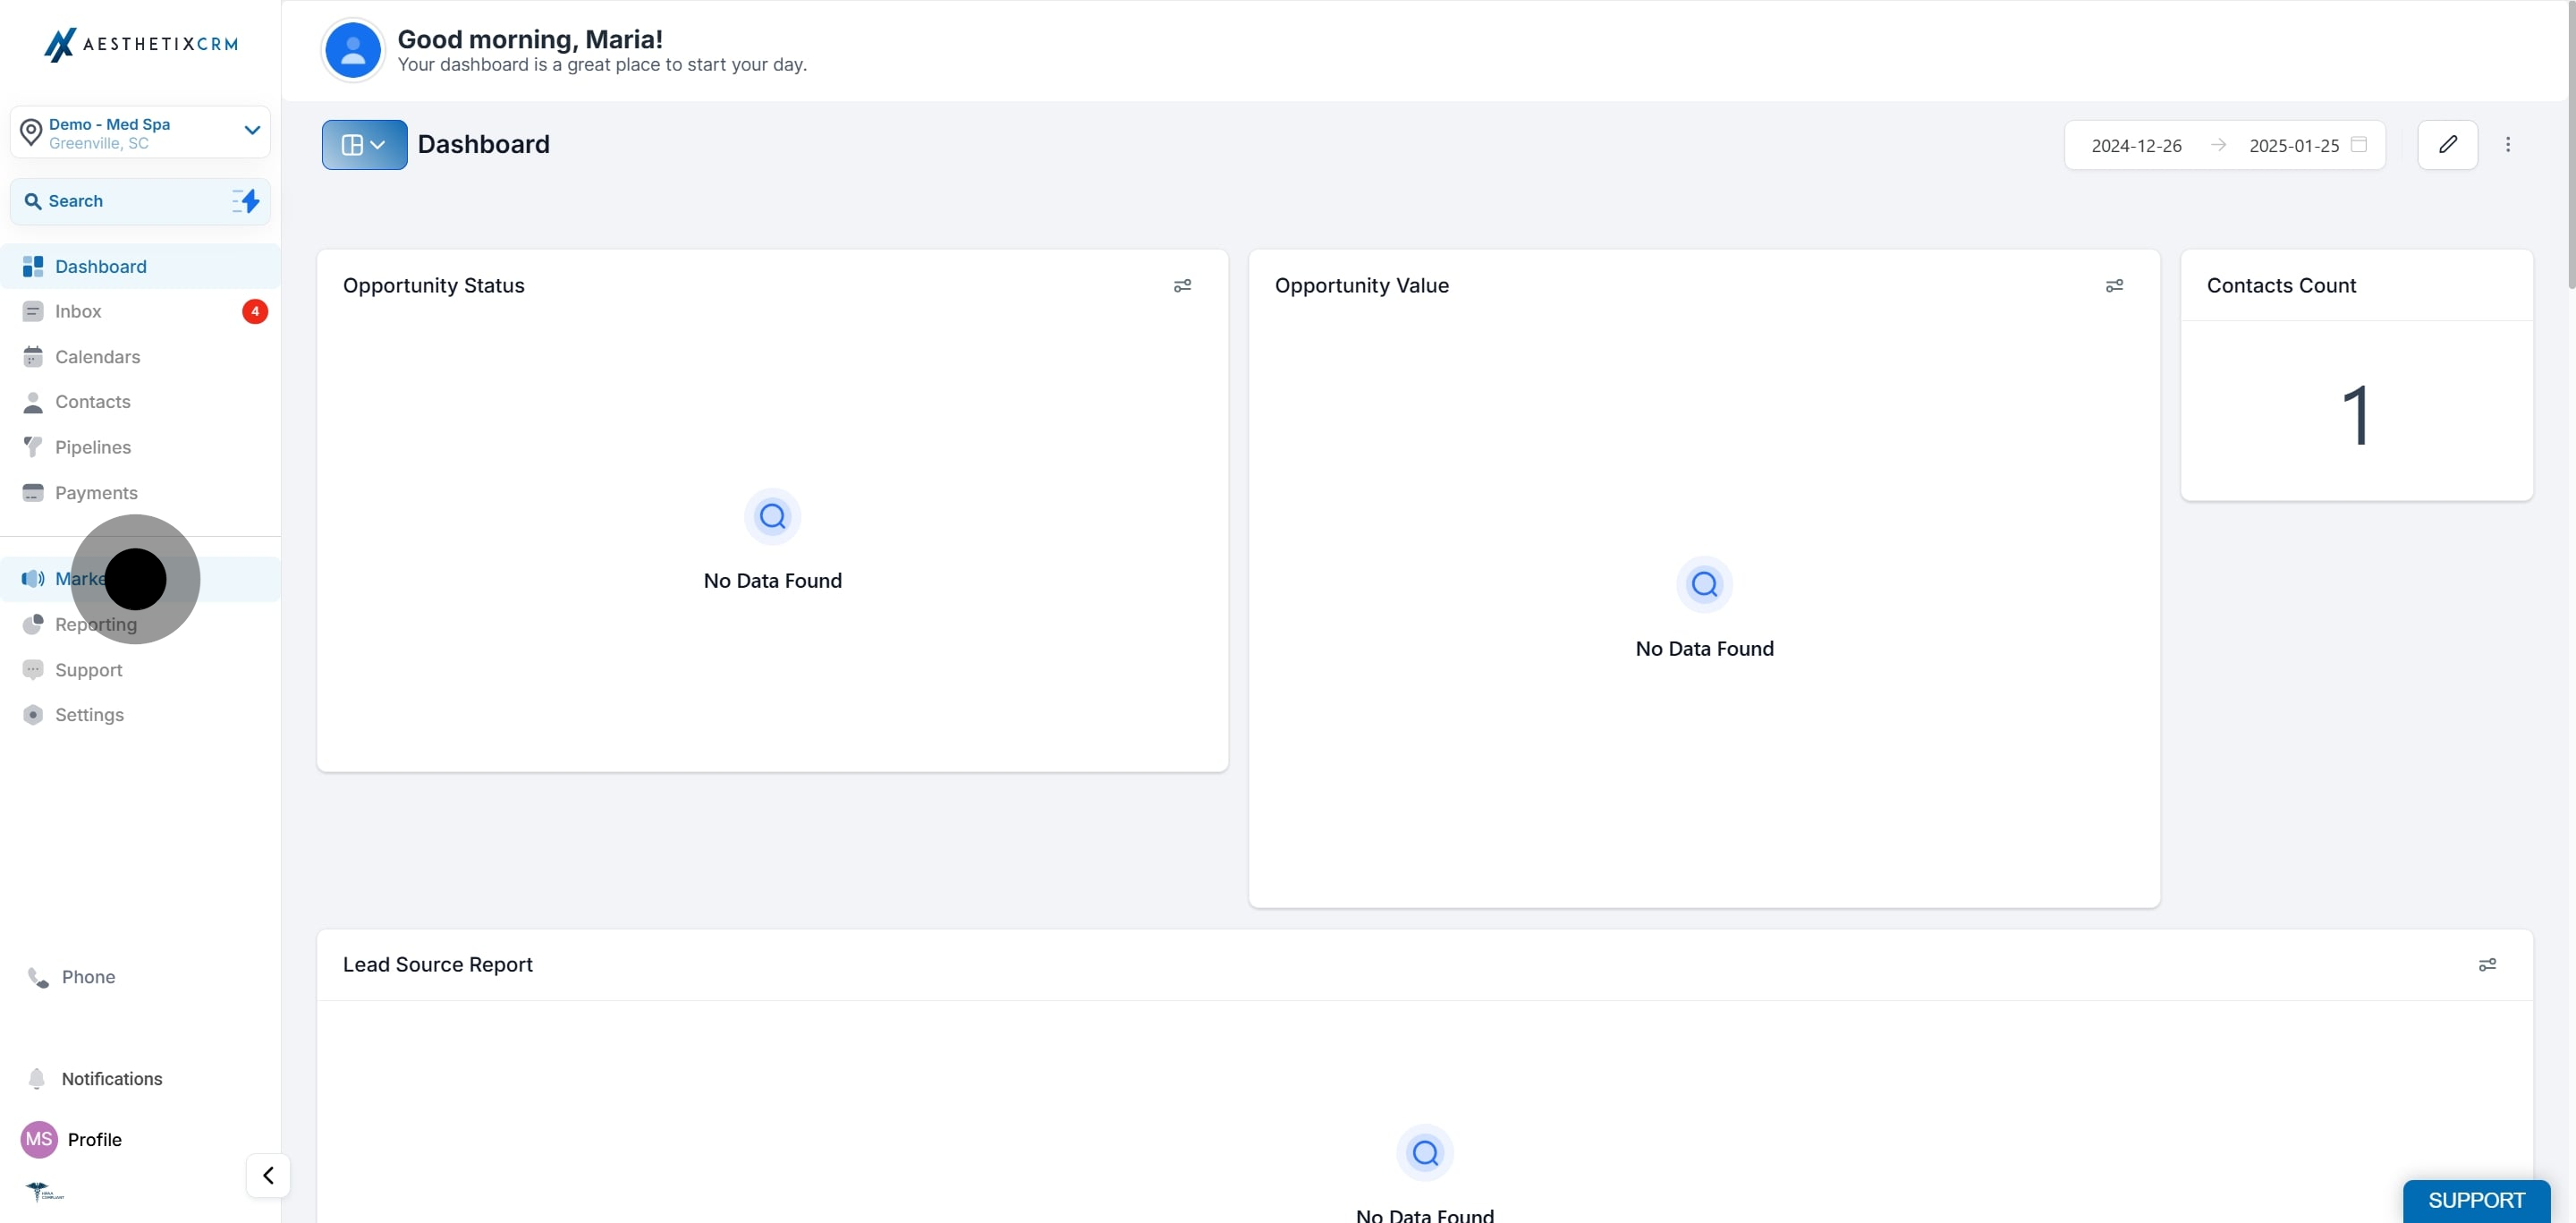Click the blue SUPPORT button
Viewport: 2576px width, 1223px height.
[x=2475, y=1200]
